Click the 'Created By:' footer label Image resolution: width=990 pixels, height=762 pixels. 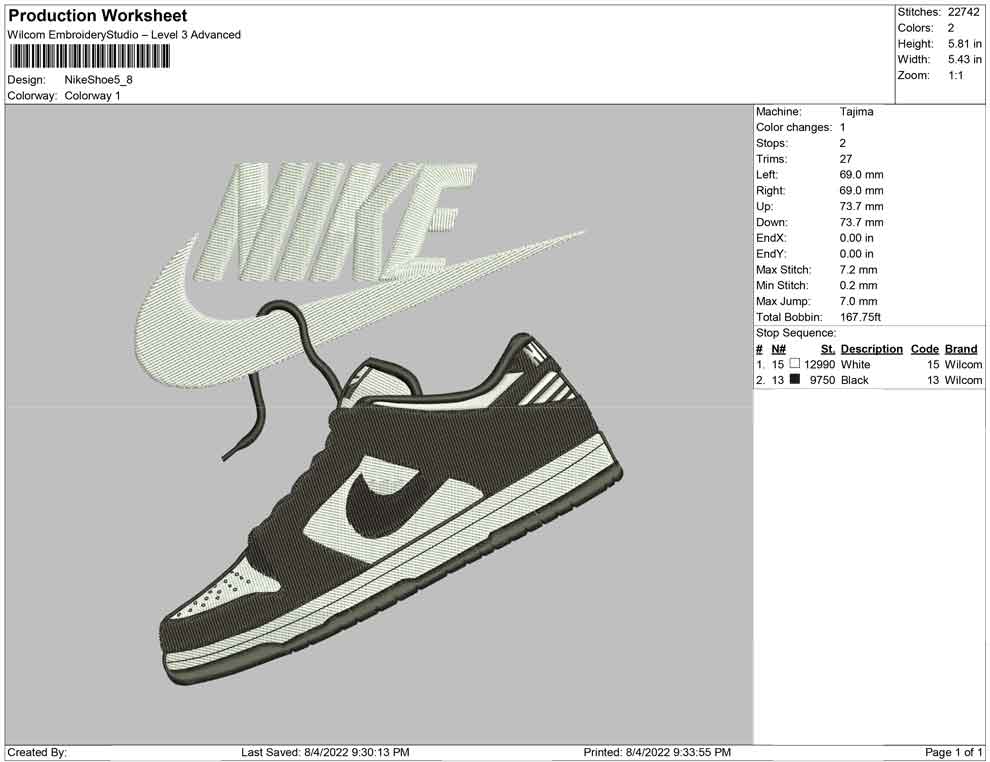[37, 752]
